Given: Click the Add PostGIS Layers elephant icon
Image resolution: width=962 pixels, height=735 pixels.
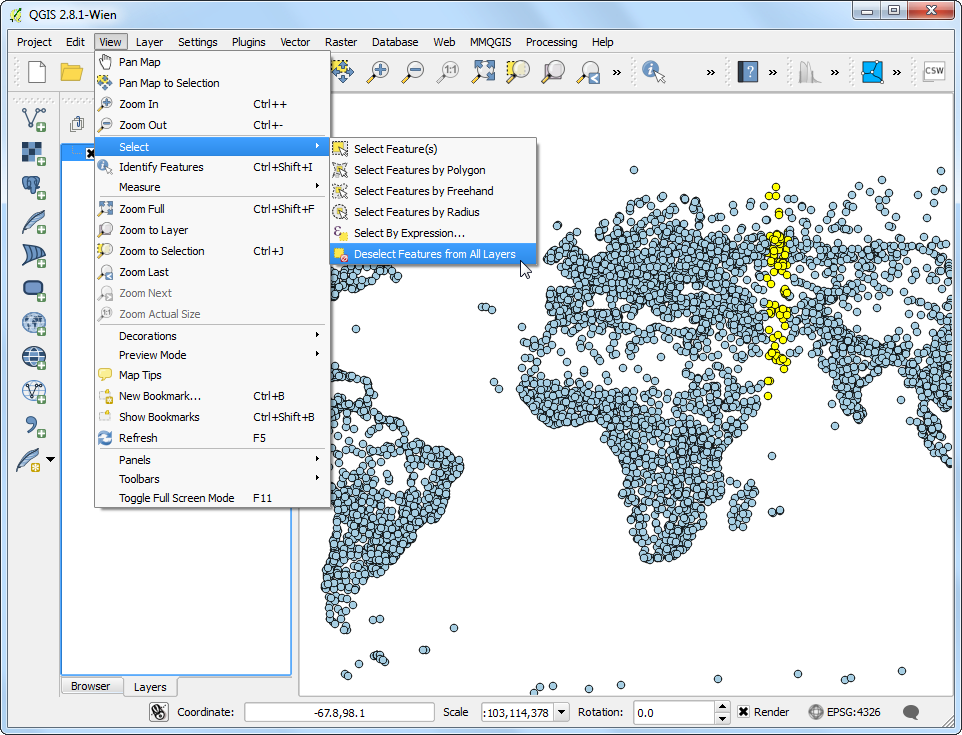Looking at the screenshot, I should [x=34, y=186].
